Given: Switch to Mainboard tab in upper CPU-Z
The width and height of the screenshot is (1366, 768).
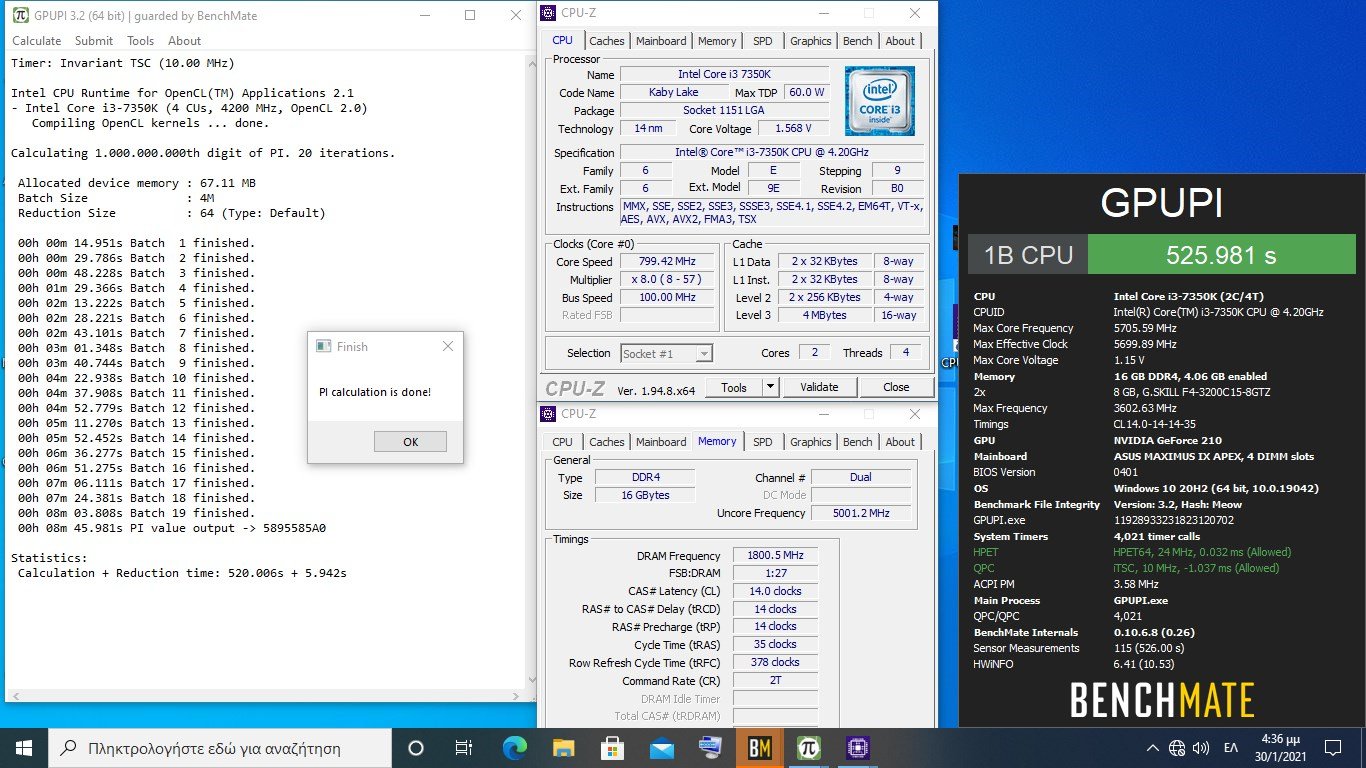Looking at the screenshot, I should click(x=661, y=41).
